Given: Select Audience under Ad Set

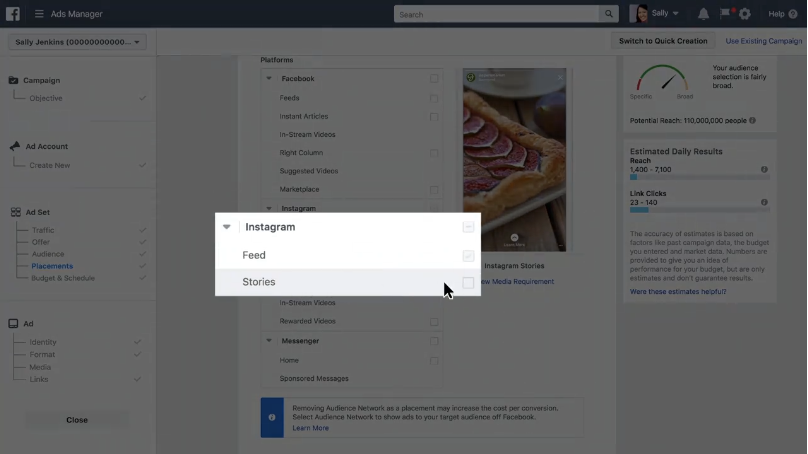Looking at the screenshot, I should [48, 254].
